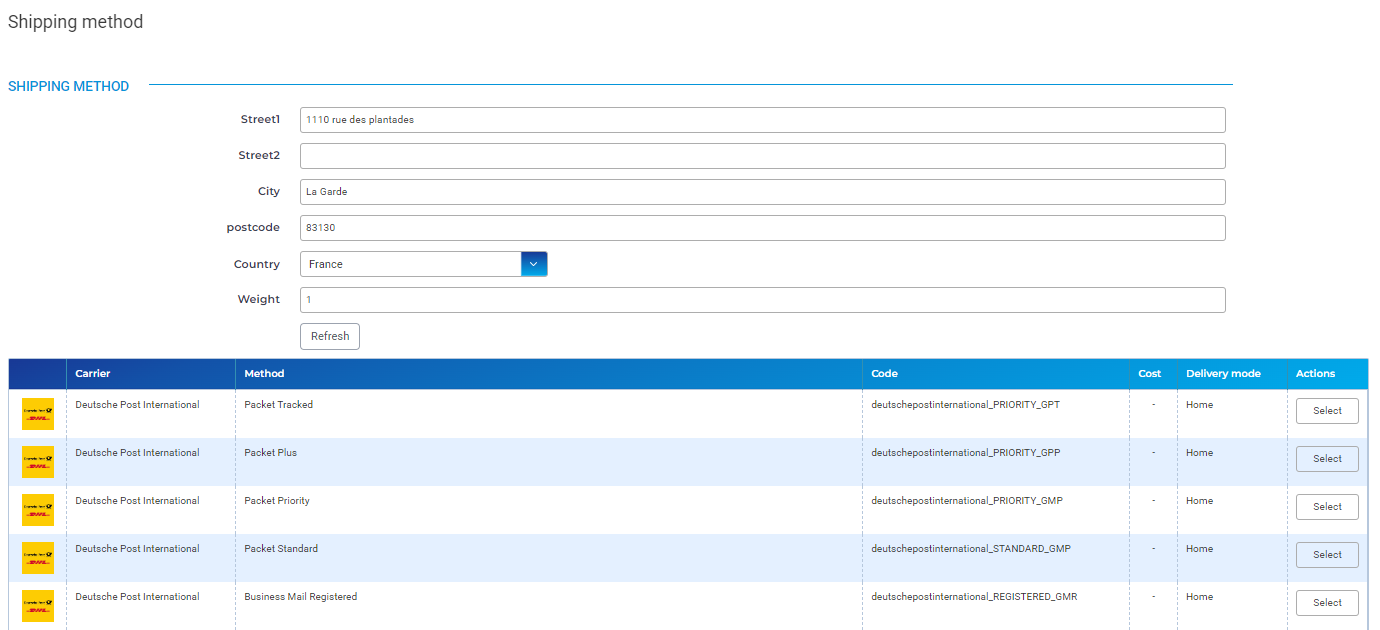Click into the Street1 address field
The image size is (1380, 630).
(762, 120)
